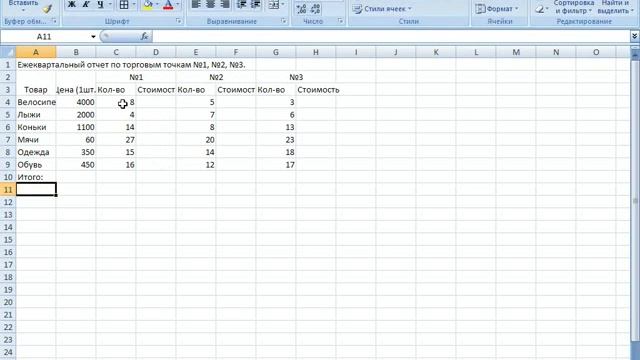This screenshot has width=640, height=360.
Task: Select the Итого: cell
Action: pyautogui.click(x=36, y=177)
